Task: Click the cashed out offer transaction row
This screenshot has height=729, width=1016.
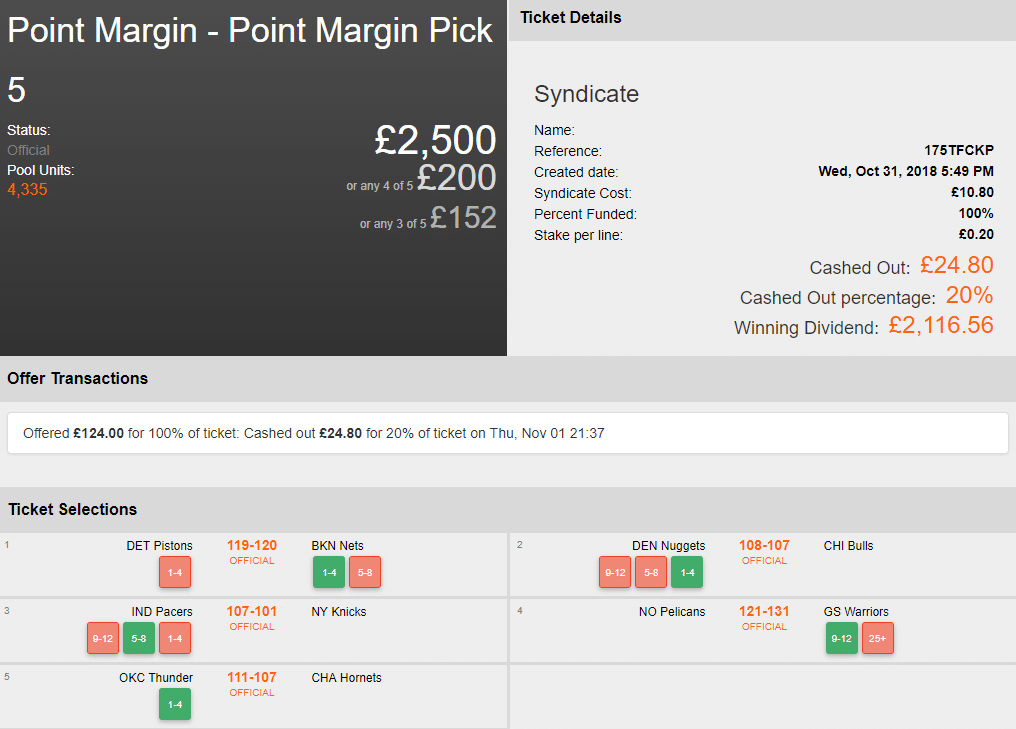Action: click(507, 434)
